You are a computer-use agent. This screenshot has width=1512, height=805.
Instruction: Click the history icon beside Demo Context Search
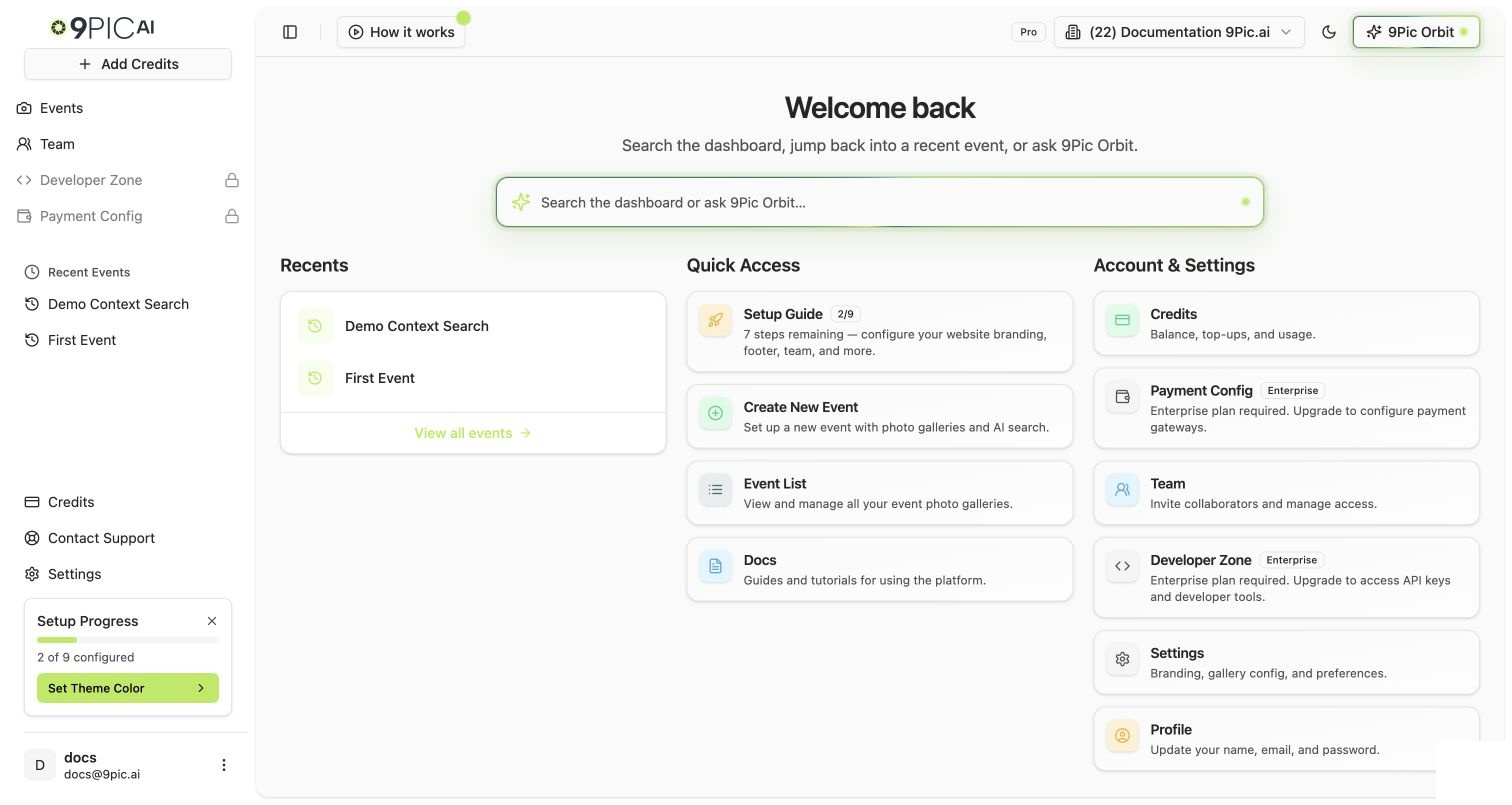pos(315,326)
